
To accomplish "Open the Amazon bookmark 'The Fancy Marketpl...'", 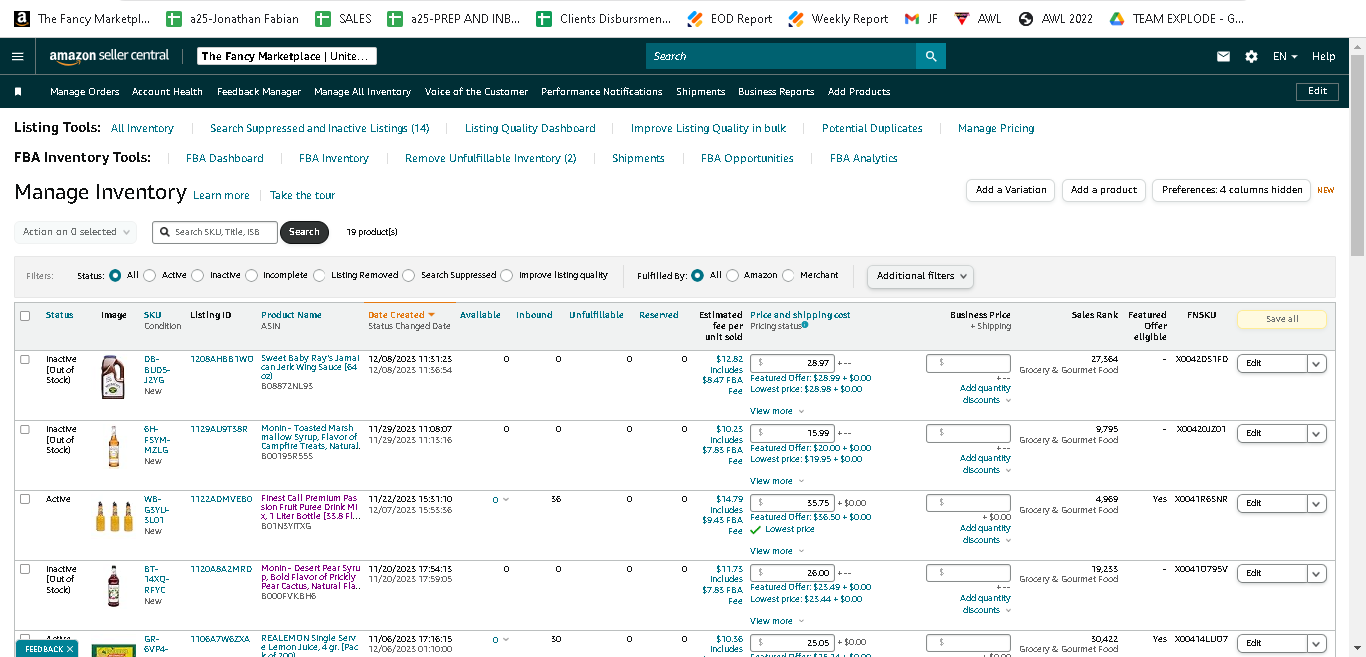I will (82, 18).
